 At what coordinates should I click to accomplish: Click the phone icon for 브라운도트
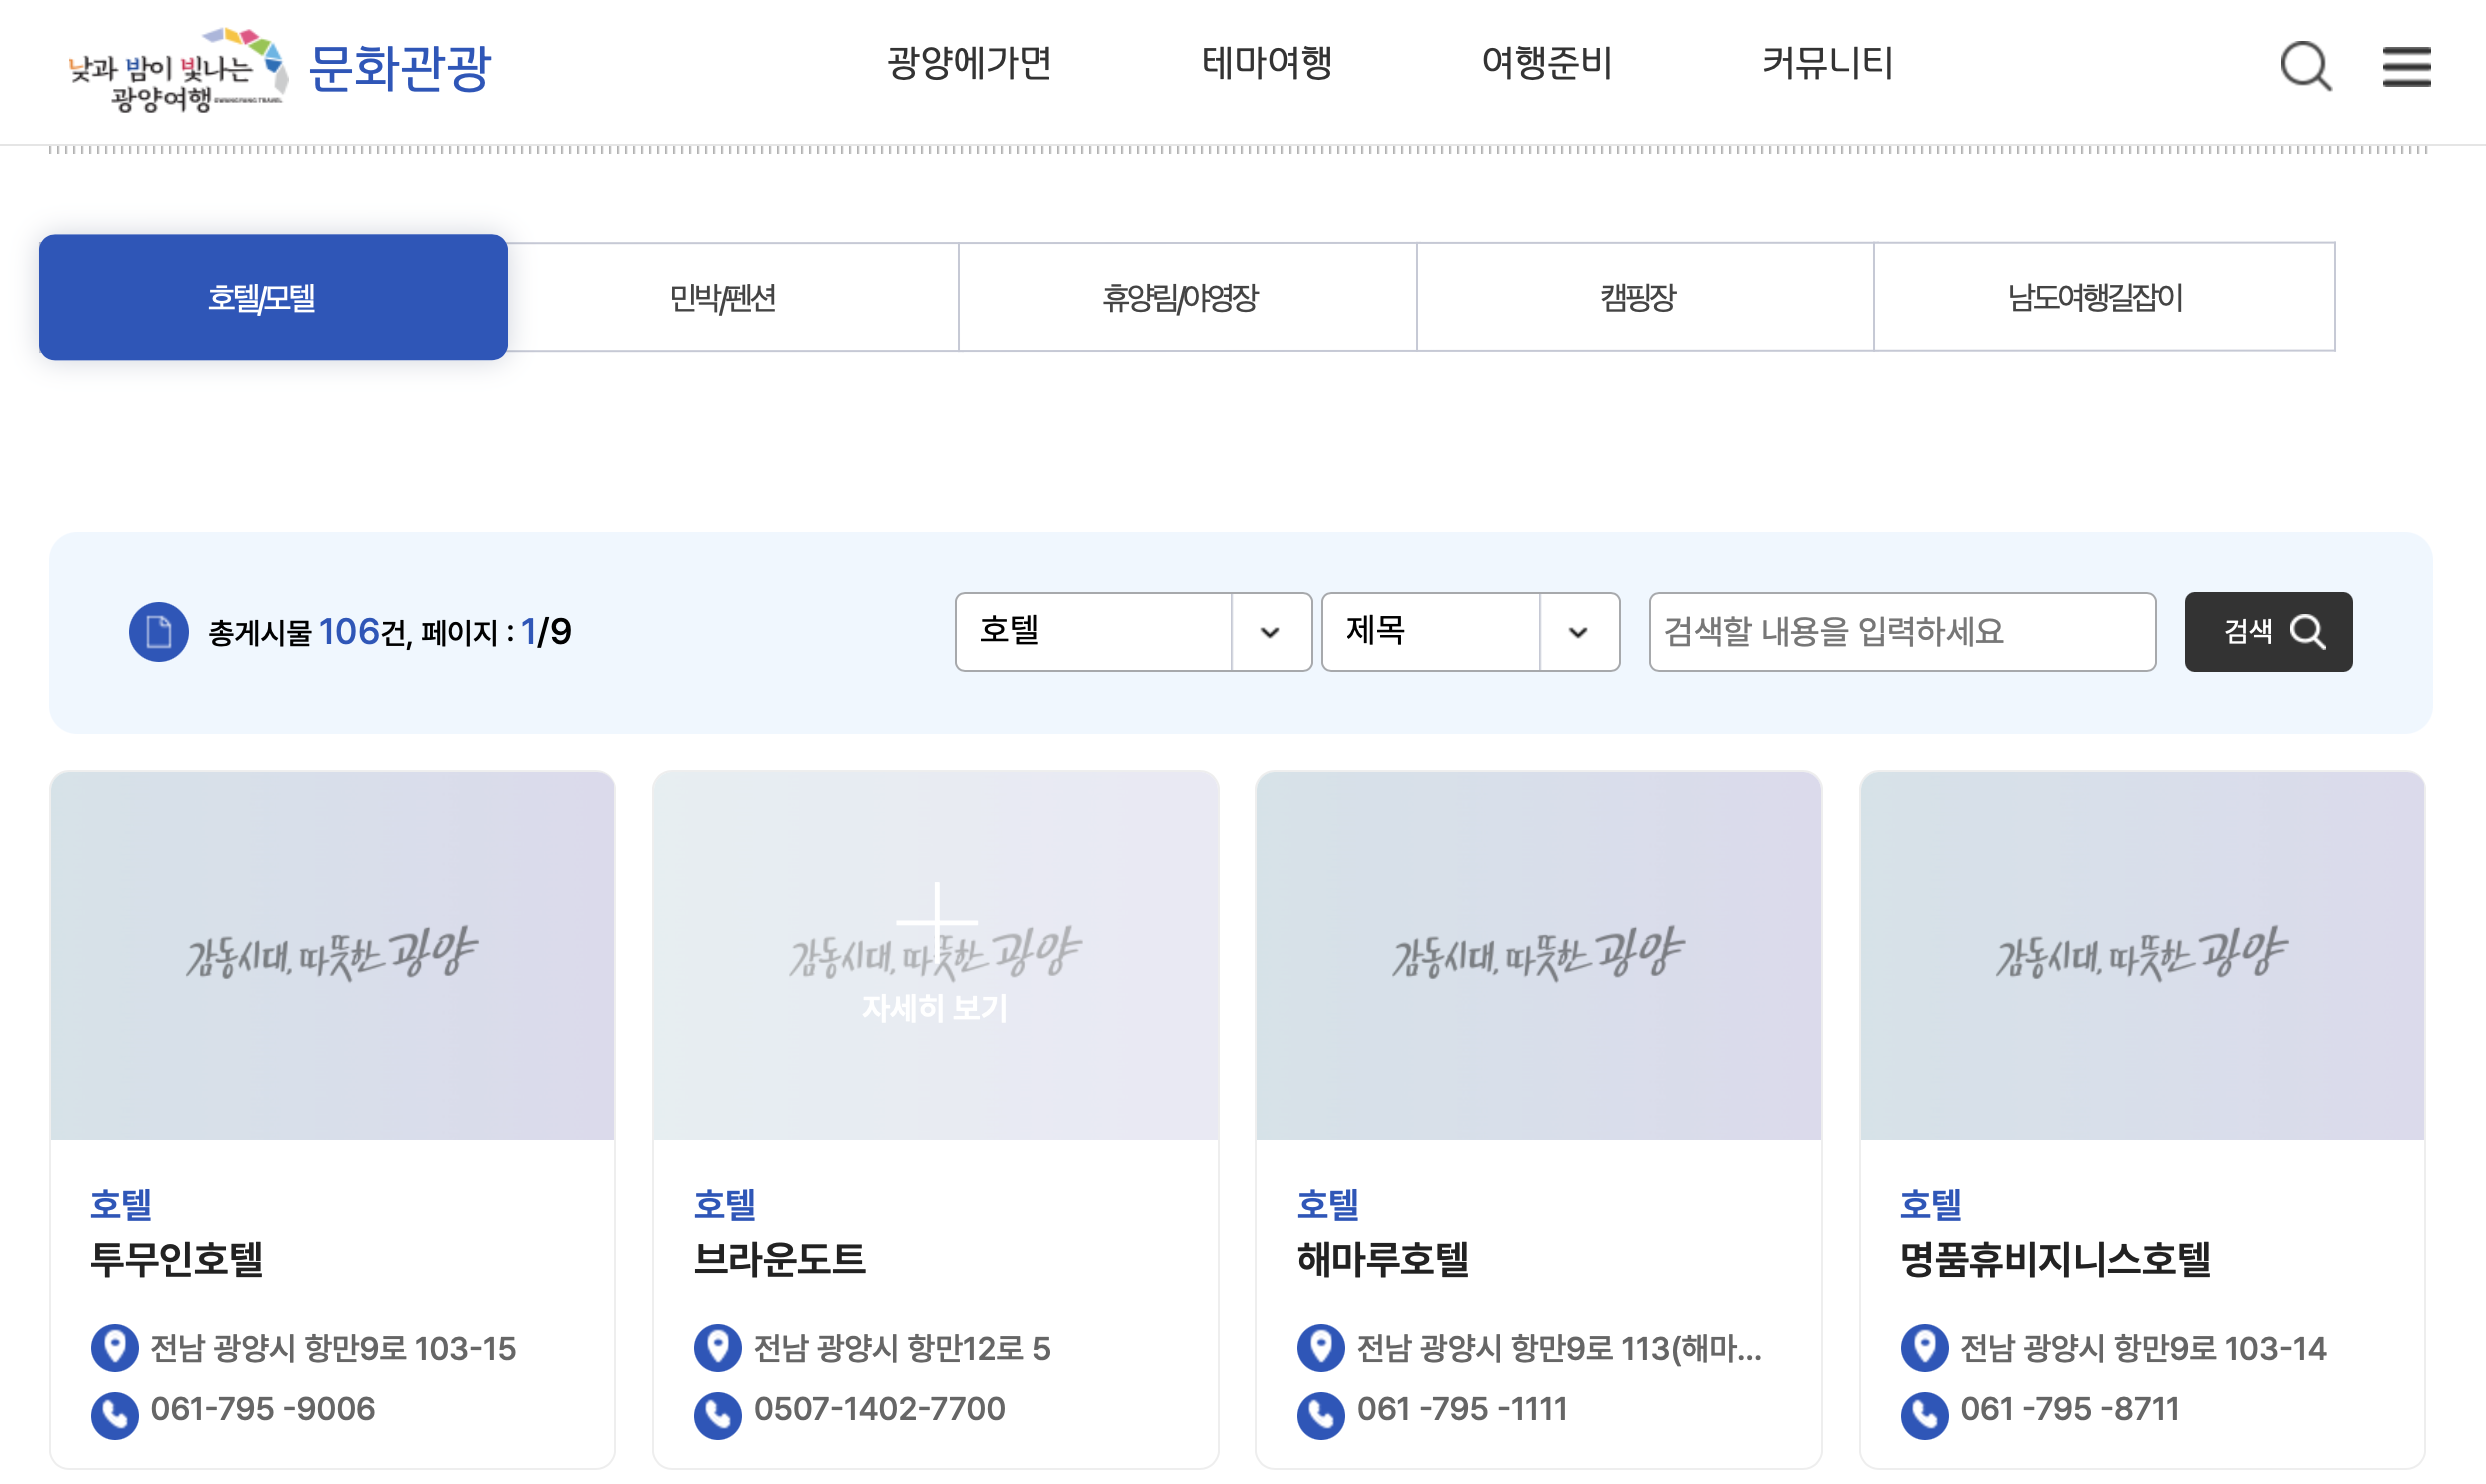point(717,1414)
